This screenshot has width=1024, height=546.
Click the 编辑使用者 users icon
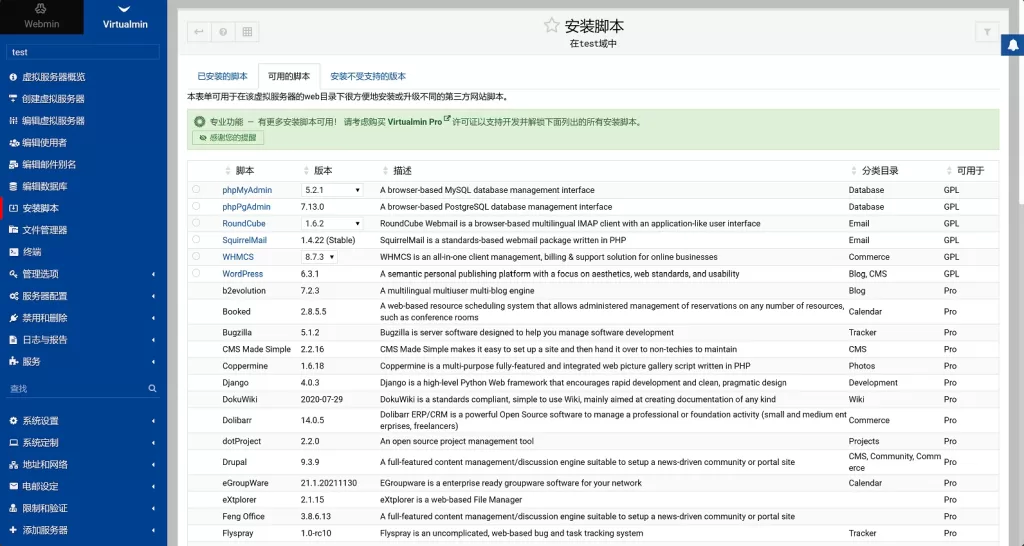click(13, 142)
